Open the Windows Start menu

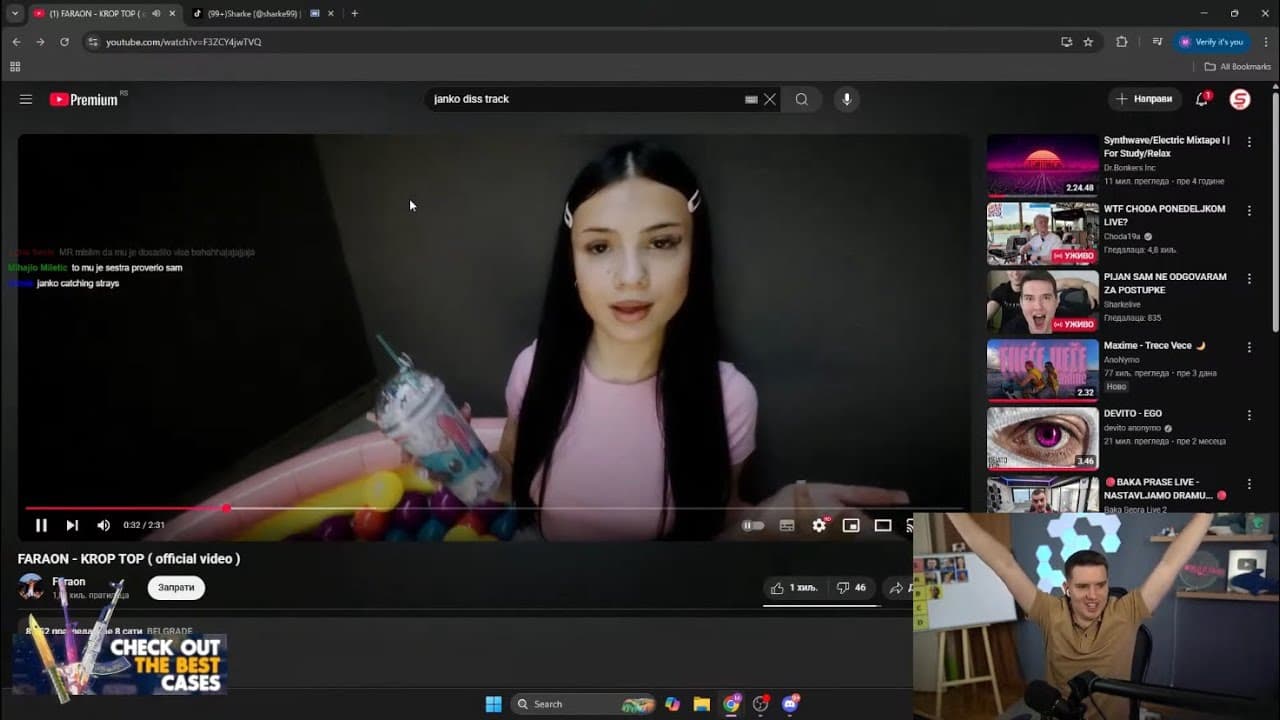click(493, 704)
